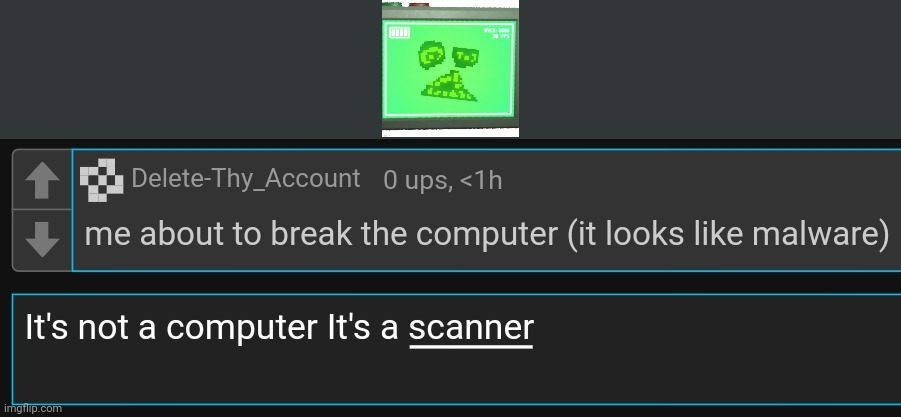
Task: Open the checkered avatar of Delete-Thy_Account
Action: pyautogui.click(x=102, y=180)
